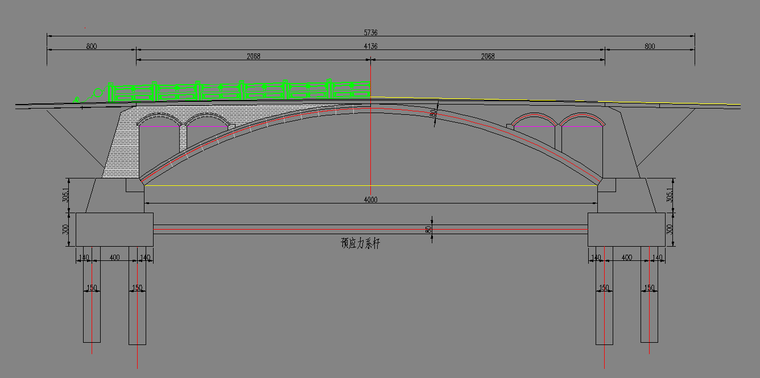Click the small green circle left of railing

coord(98,92)
